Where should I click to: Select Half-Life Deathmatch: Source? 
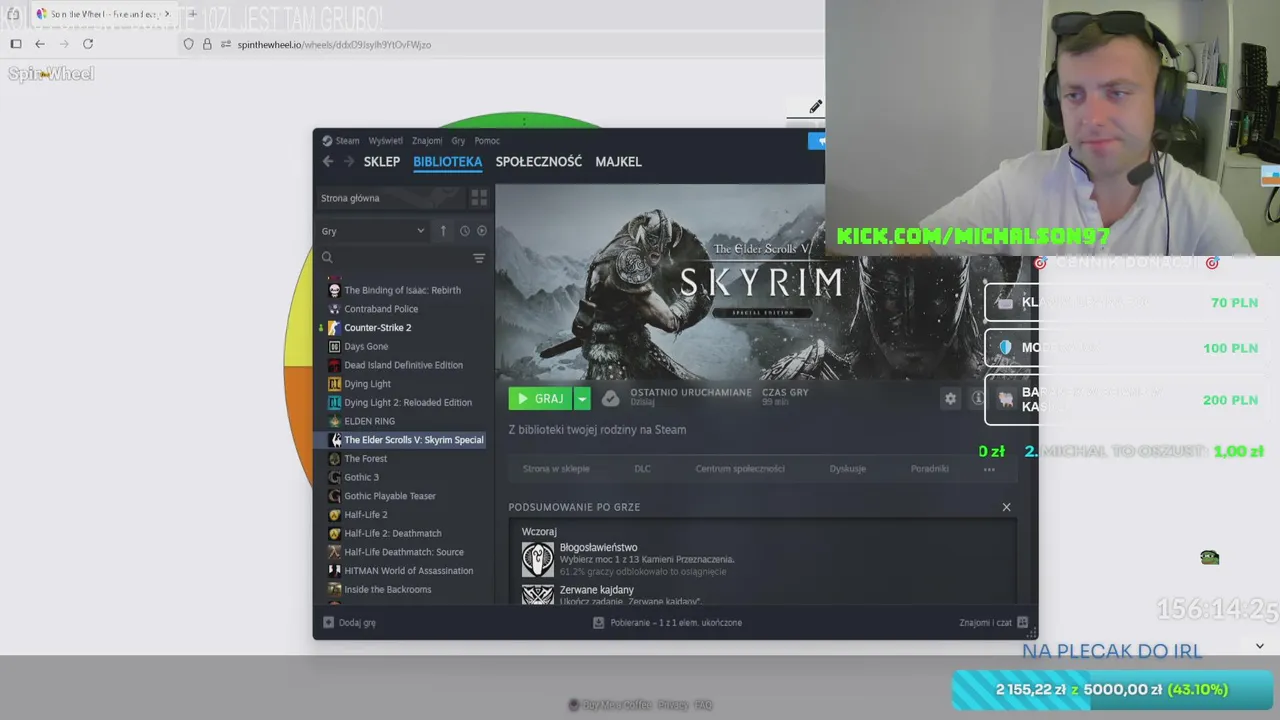pyautogui.click(x=404, y=552)
